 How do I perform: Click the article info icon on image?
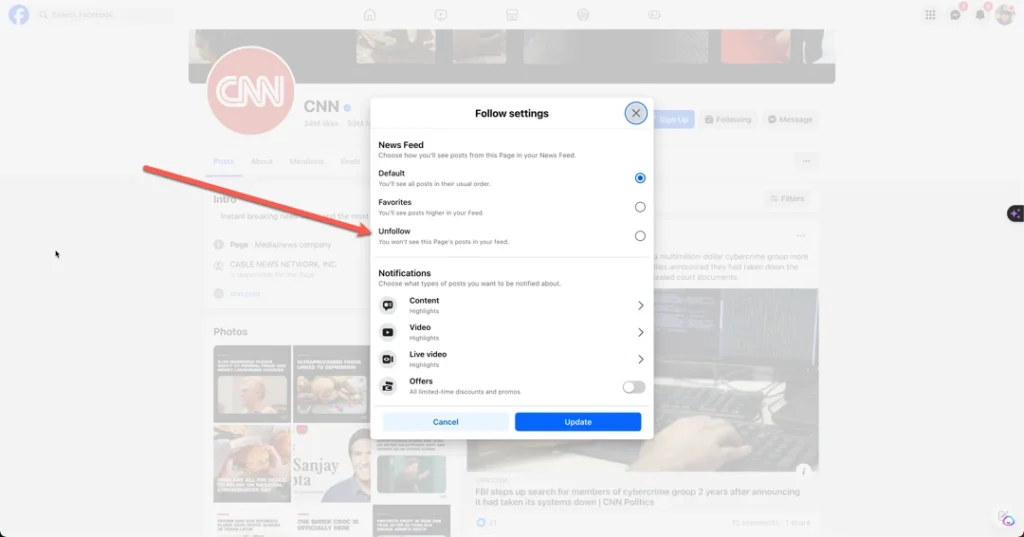coord(804,470)
